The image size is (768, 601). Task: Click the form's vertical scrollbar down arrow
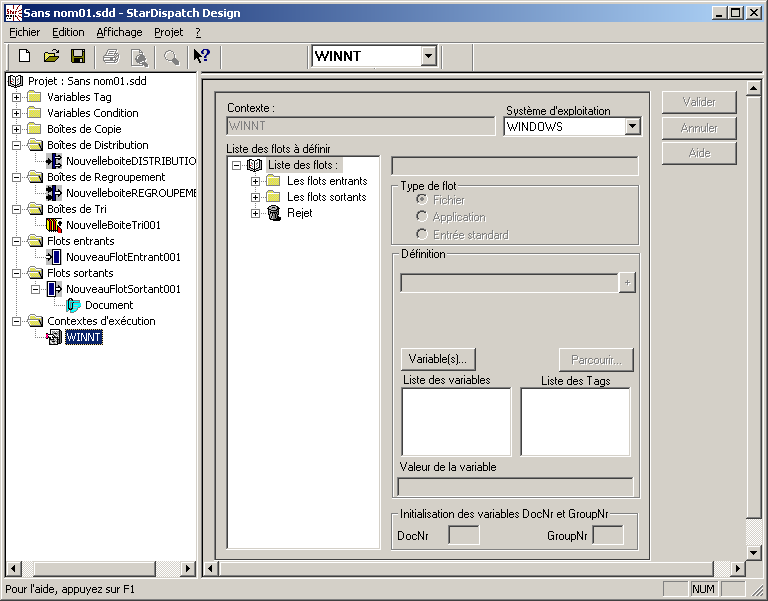coord(754,552)
